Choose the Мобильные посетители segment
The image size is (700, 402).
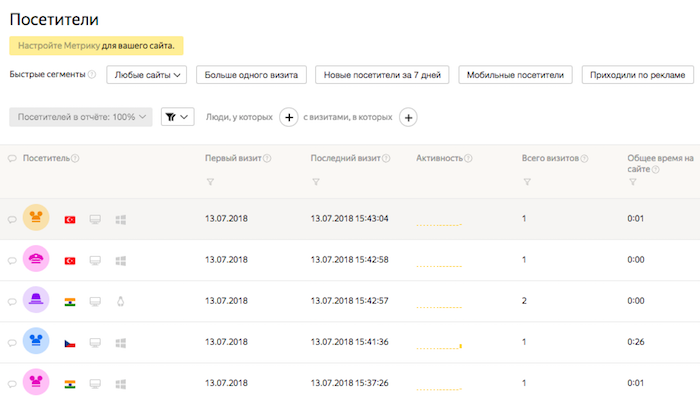coord(517,75)
